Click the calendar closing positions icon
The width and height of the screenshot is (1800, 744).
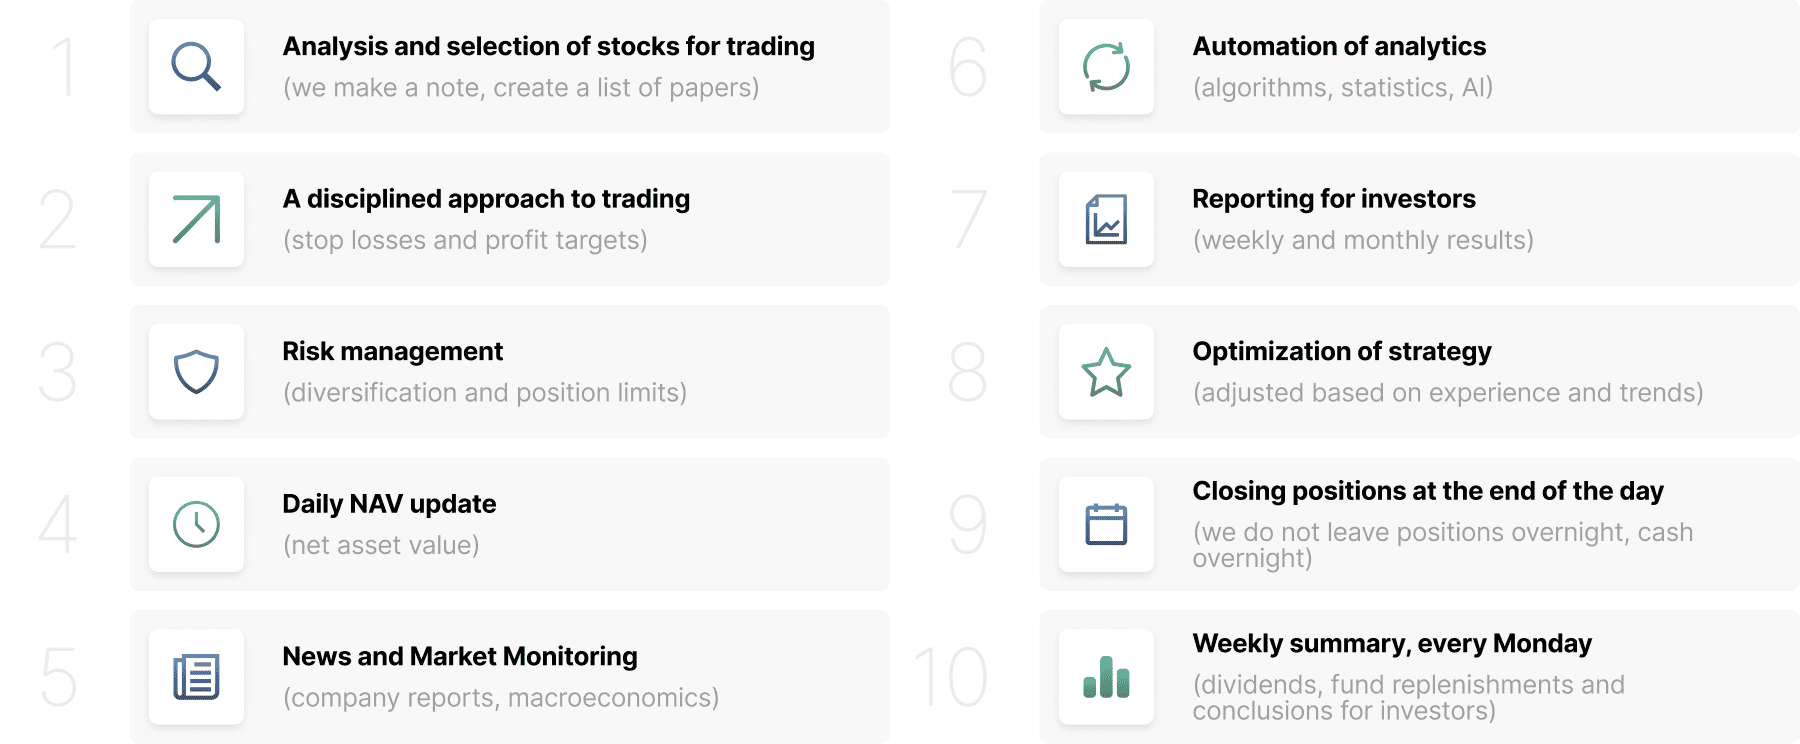click(1106, 524)
